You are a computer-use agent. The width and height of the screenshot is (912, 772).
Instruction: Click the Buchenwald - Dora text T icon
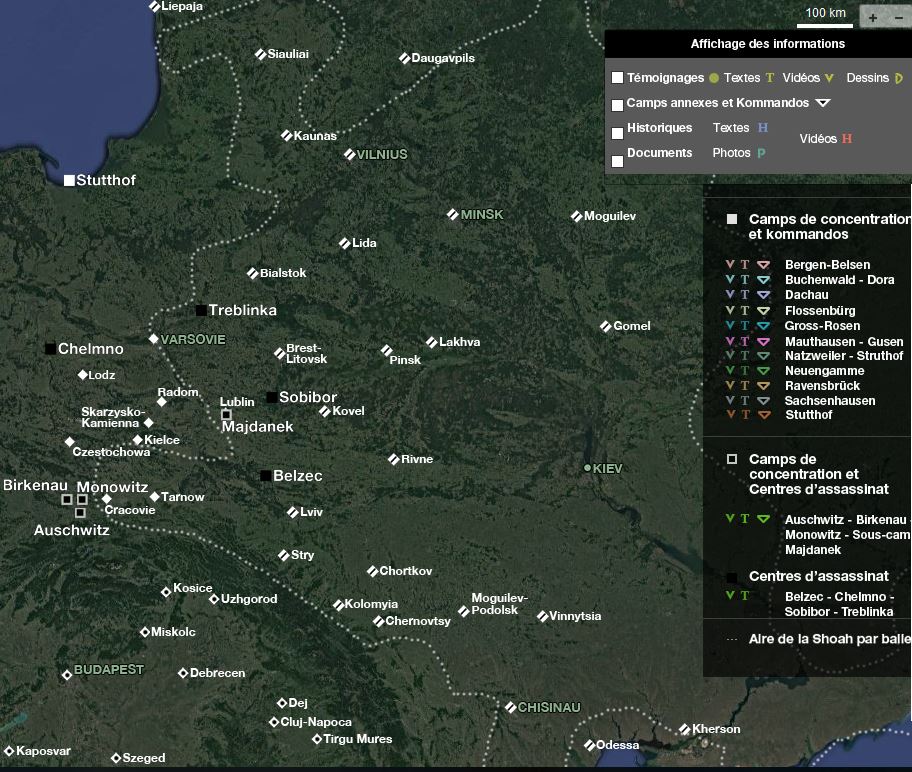coord(745,280)
